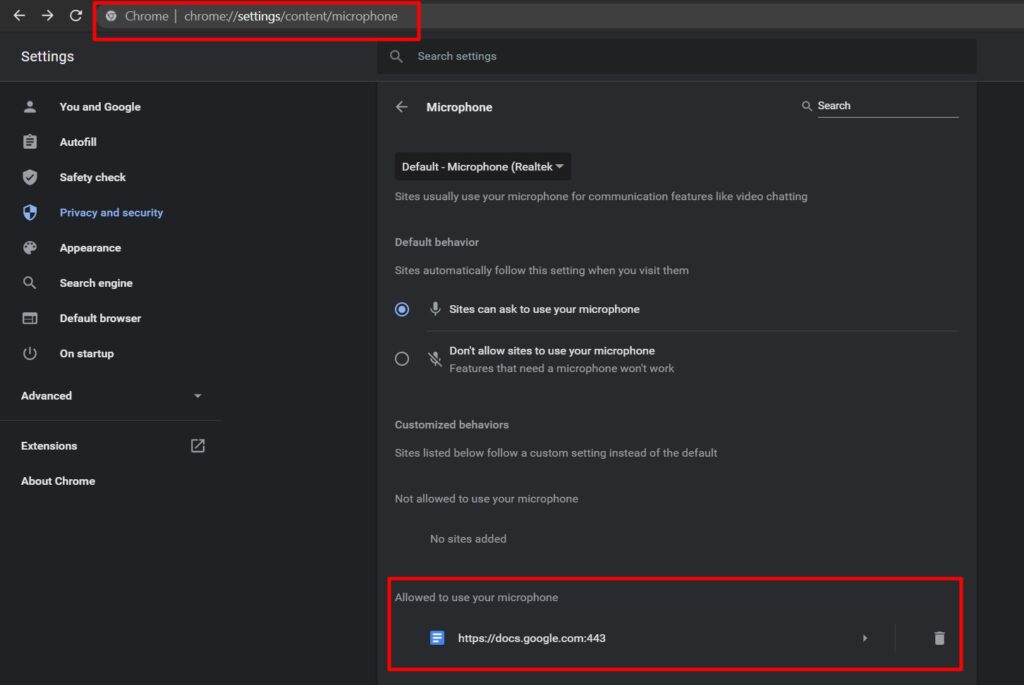Click the Privacy and security key icon
This screenshot has width=1024, height=685.
29,212
